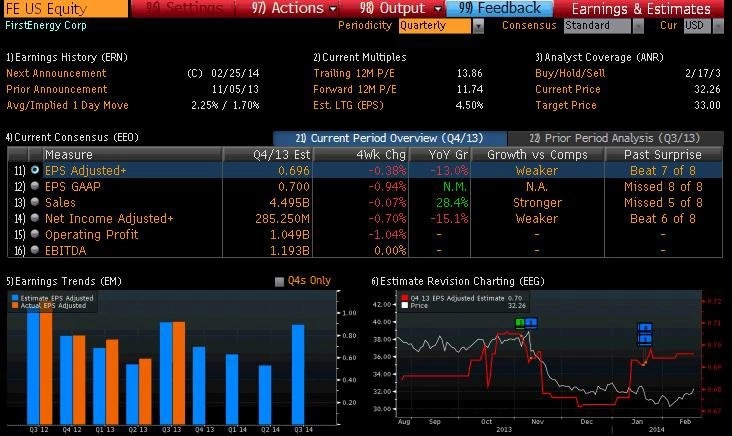
Task: Click the Measure column header
Action: [x=132, y=155]
